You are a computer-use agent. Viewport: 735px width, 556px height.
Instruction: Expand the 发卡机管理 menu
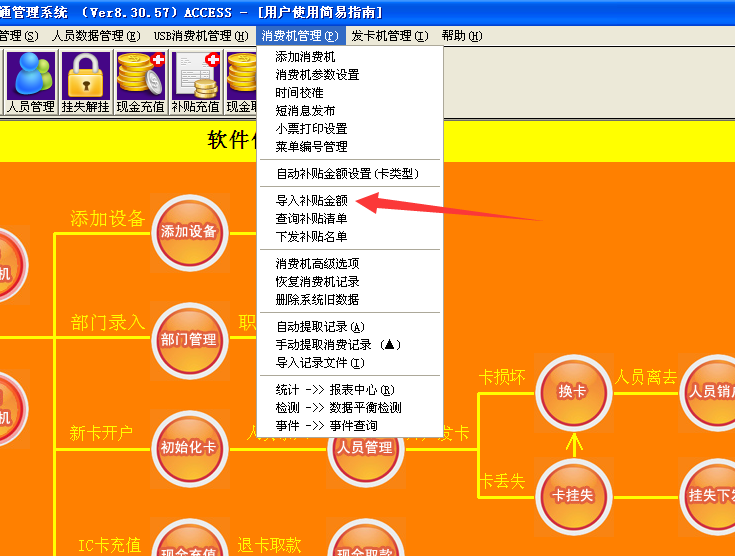[x=389, y=36]
